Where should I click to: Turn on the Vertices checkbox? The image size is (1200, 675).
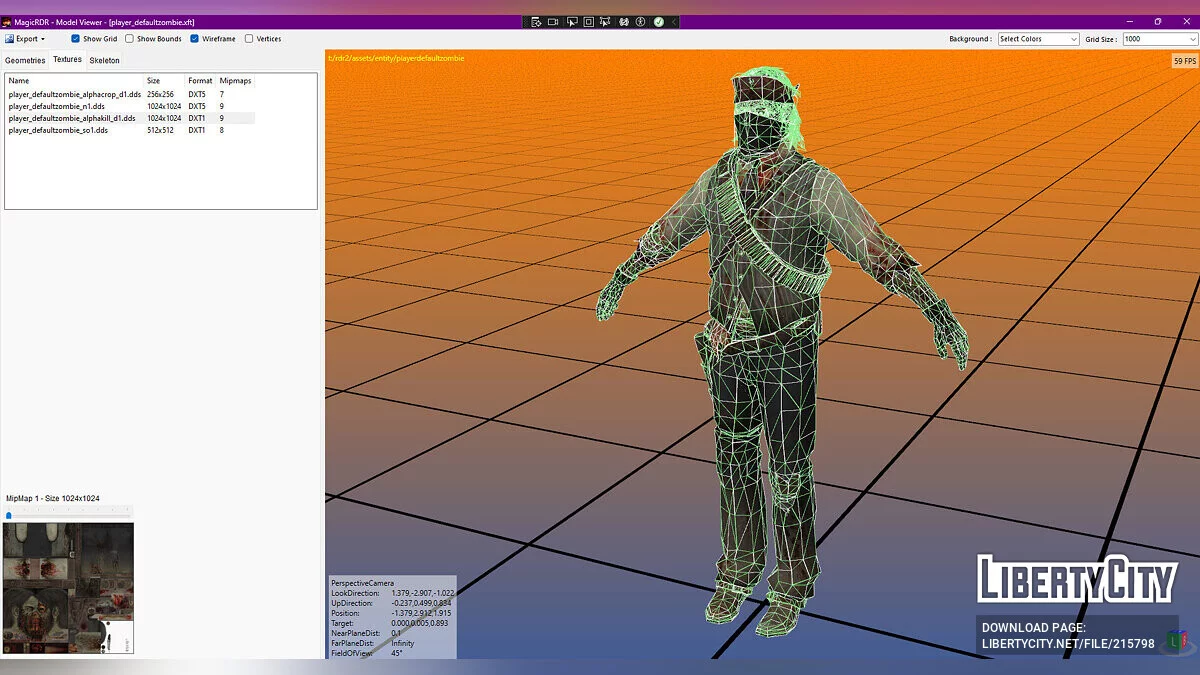coord(249,39)
